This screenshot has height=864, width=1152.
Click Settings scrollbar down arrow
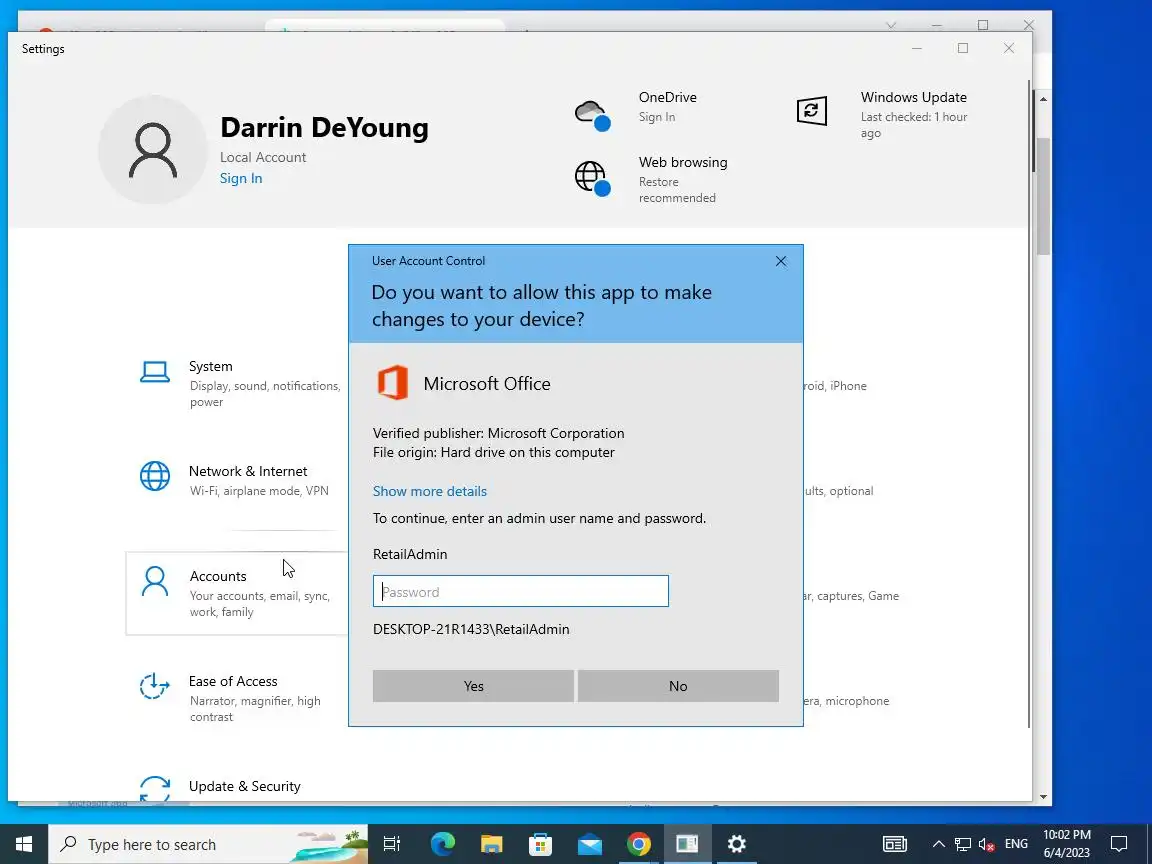click(1043, 797)
